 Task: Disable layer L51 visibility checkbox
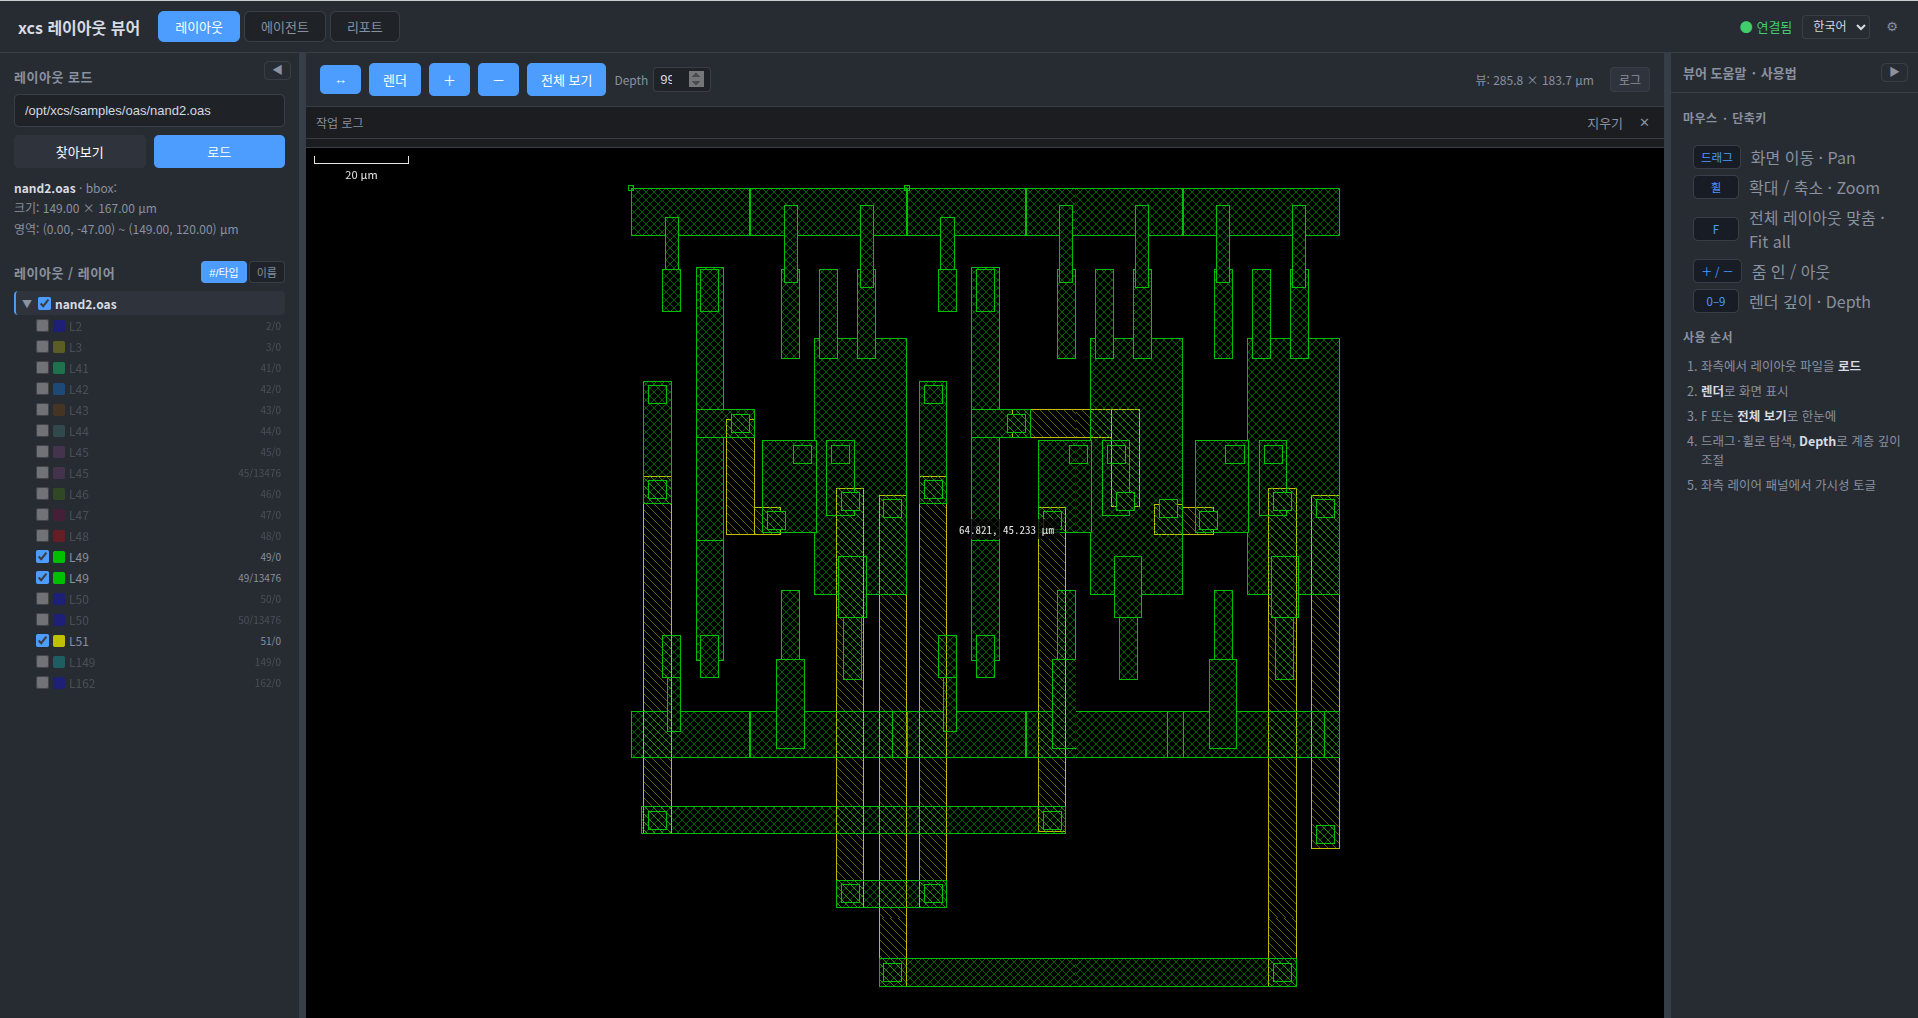click(42, 641)
